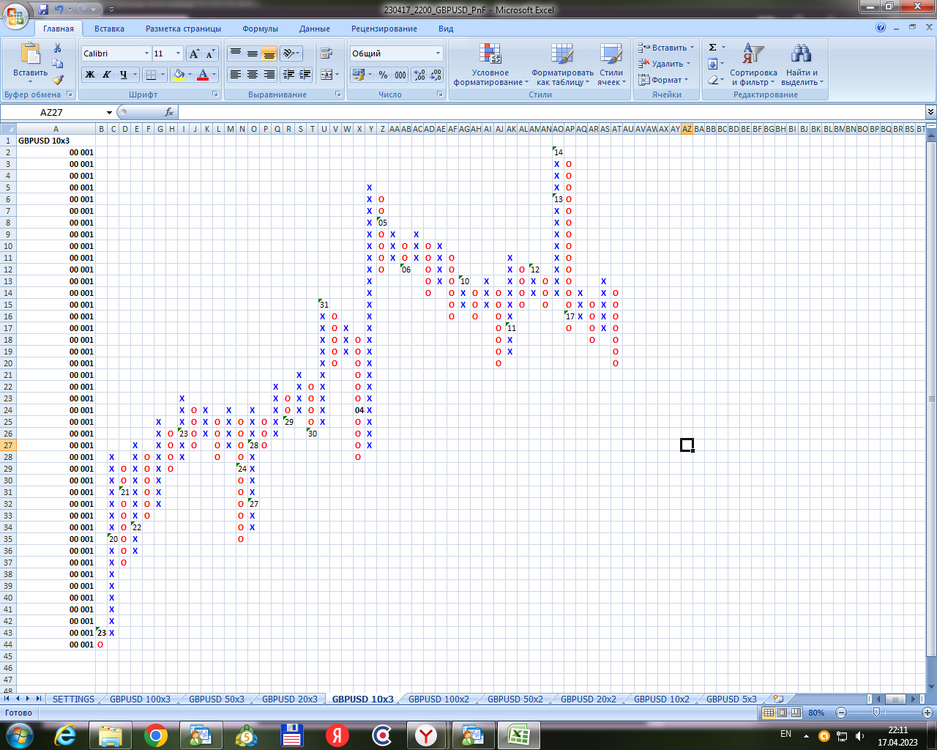This screenshot has width=937, height=750.
Task: Toggle Underline (Ч) formatting
Action: [123, 75]
